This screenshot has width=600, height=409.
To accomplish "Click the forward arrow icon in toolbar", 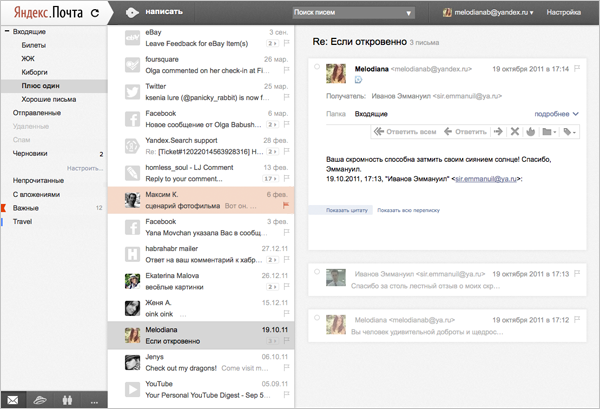I will [498, 132].
